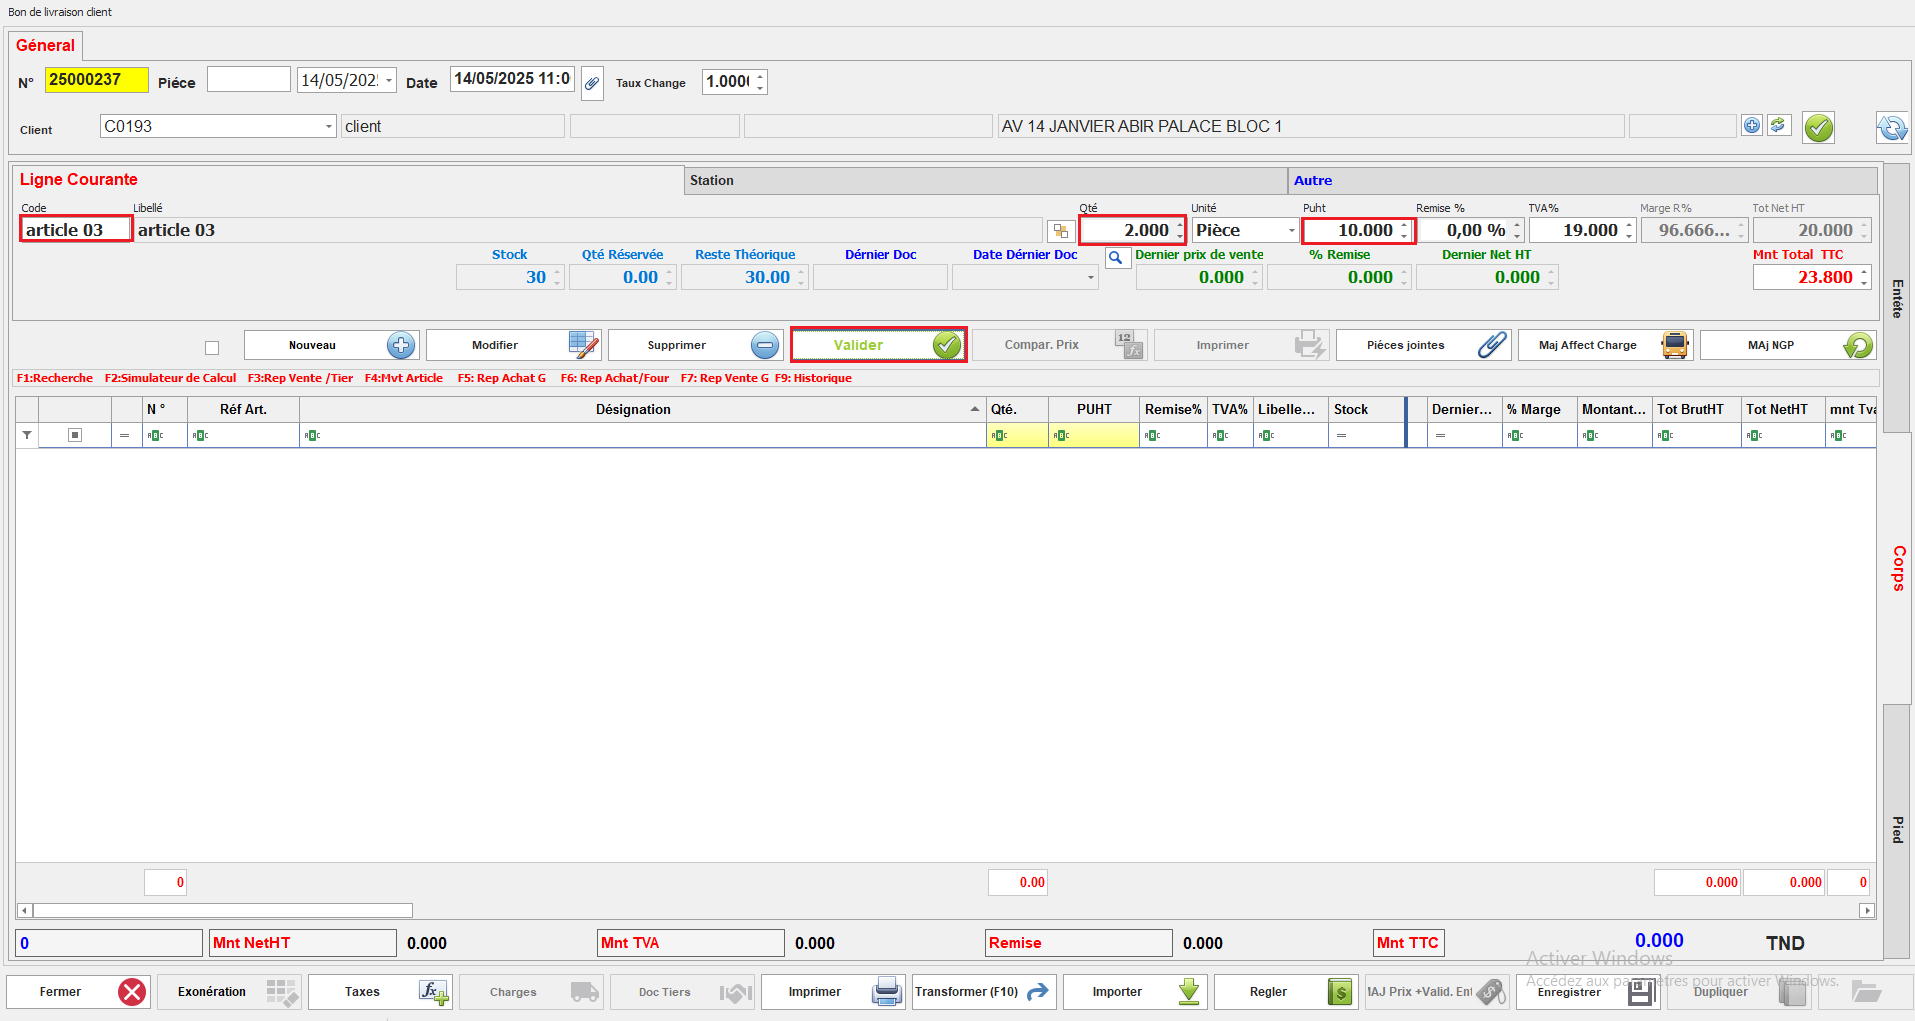This screenshot has width=1915, height=1021.
Task: Open the Client code C0193 dropdown
Action: [x=328, y=127]
